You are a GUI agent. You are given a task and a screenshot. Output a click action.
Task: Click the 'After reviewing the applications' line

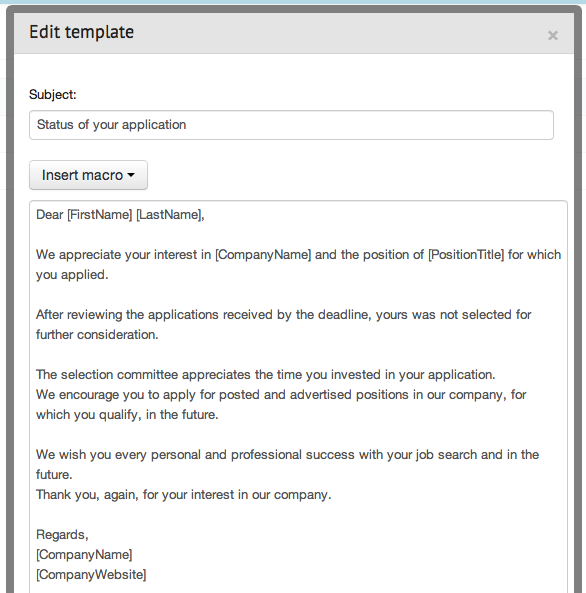point(284,315)
